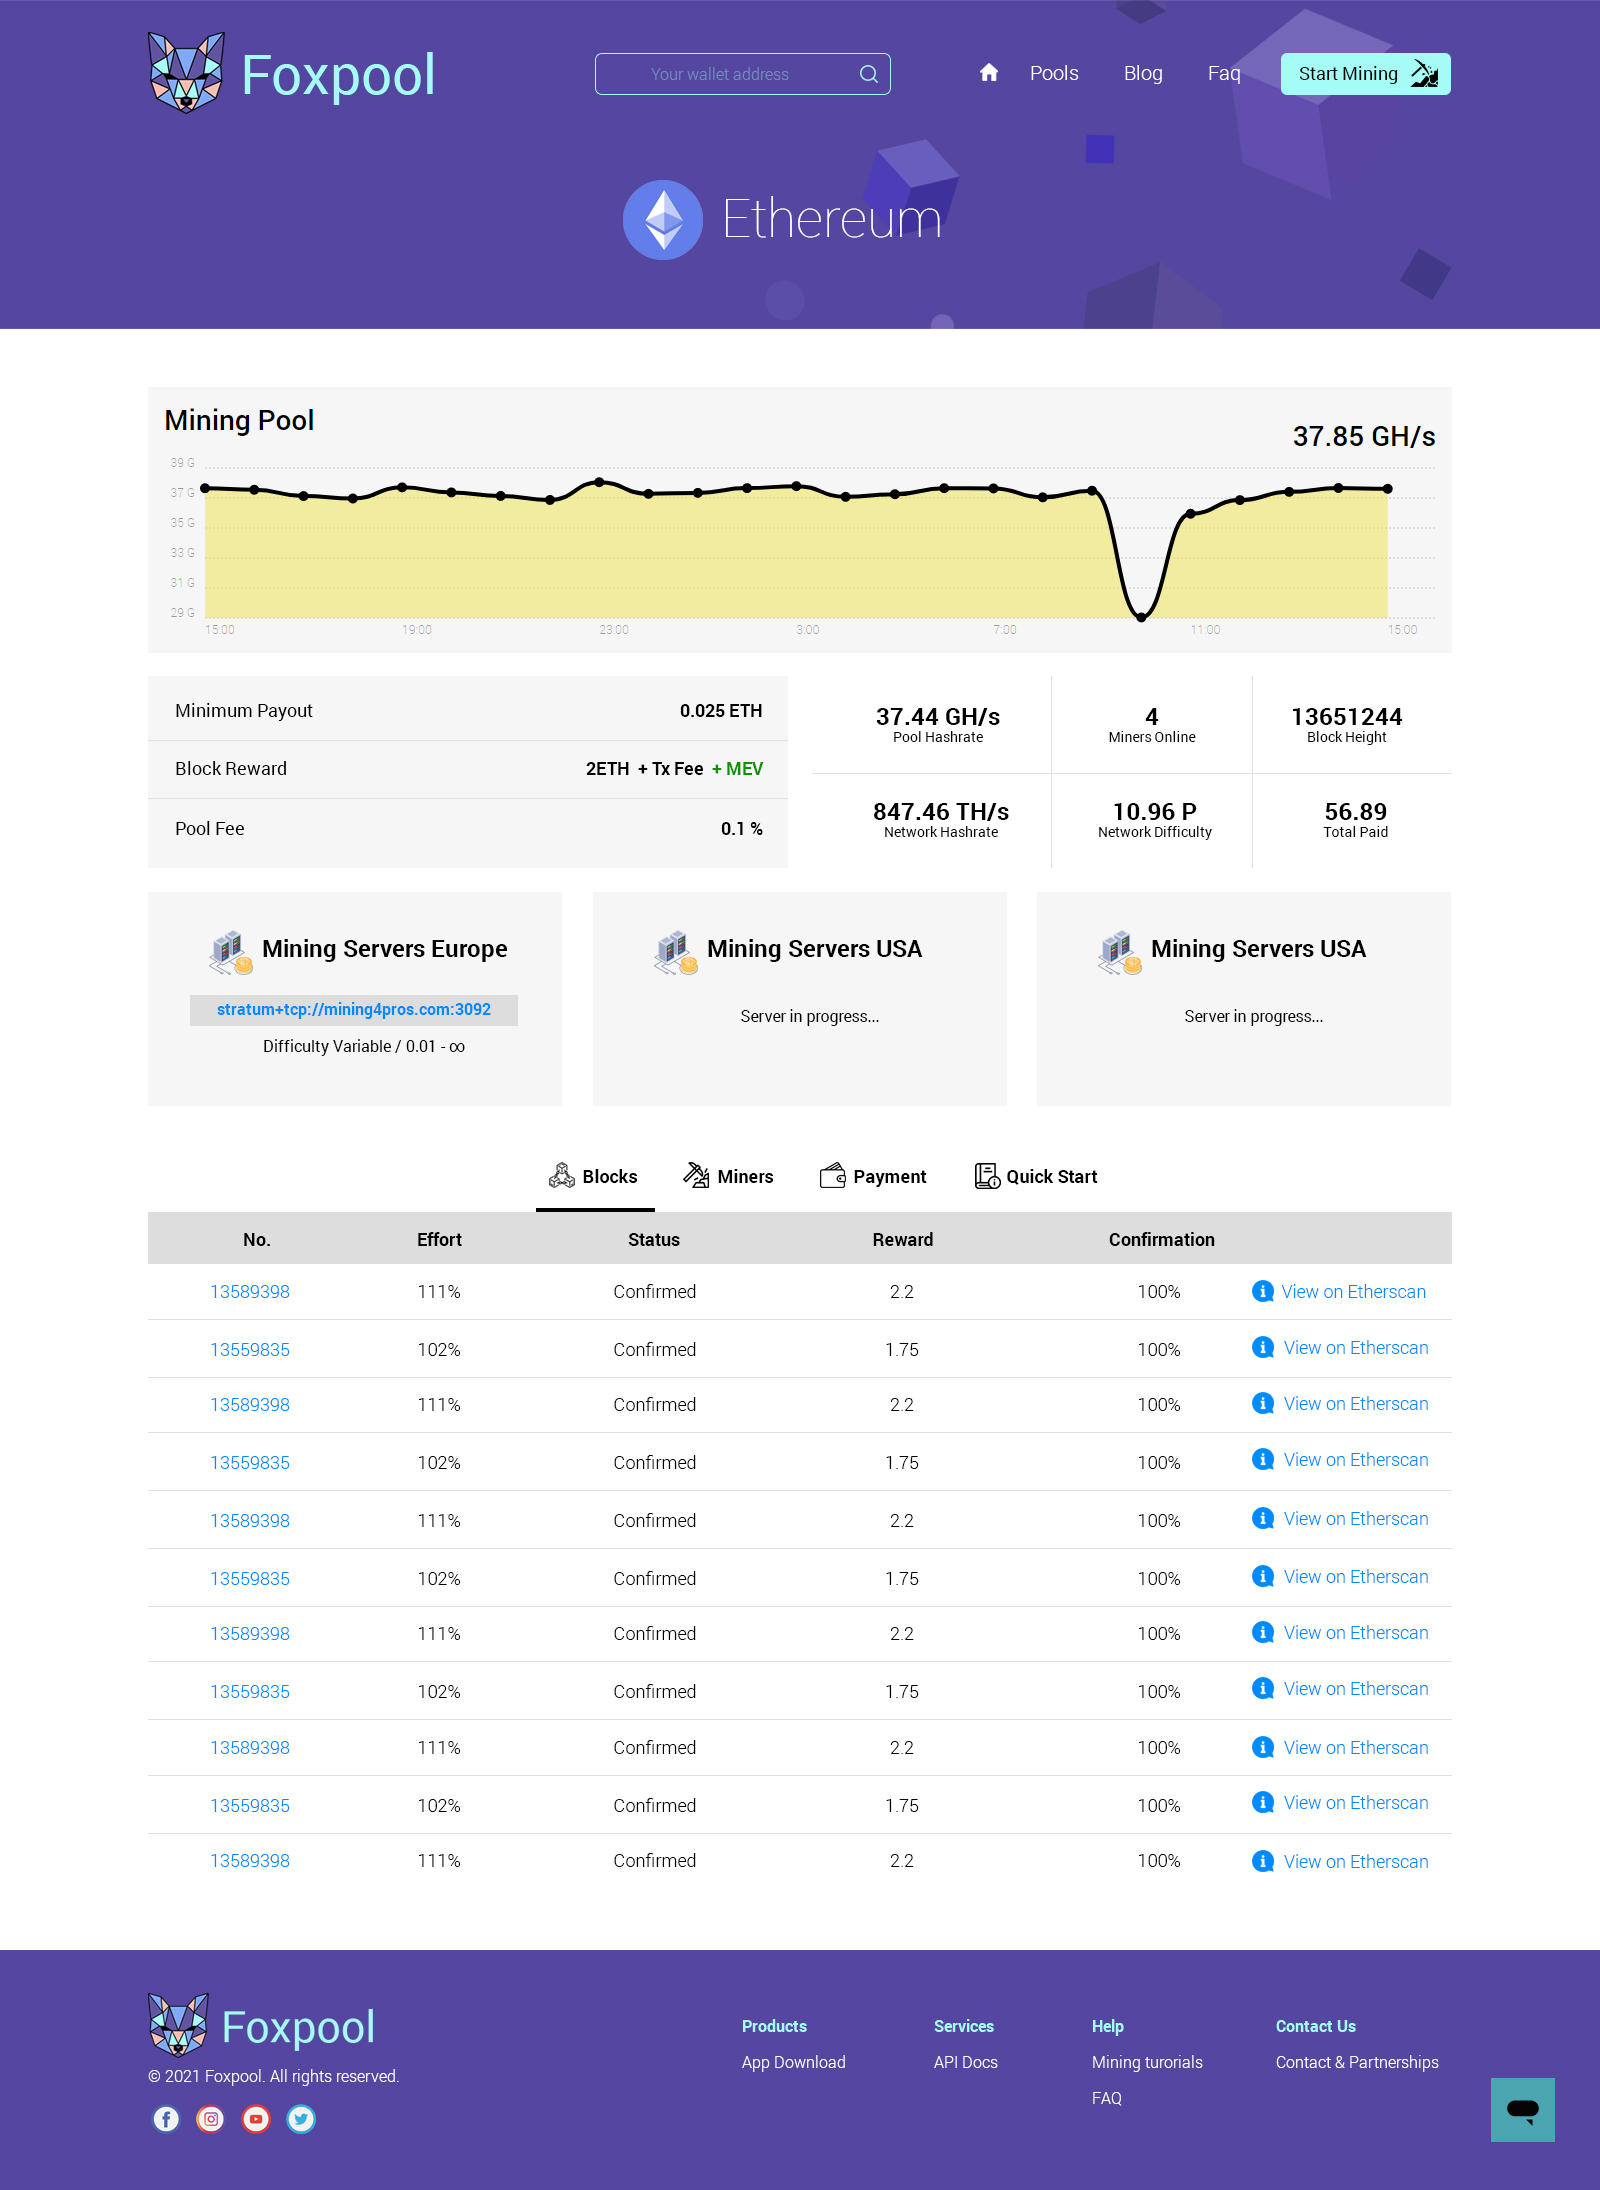Switch to the Quick Start tab
This screenshot has width=1600, height=2190.
tap(1036, 1176)
